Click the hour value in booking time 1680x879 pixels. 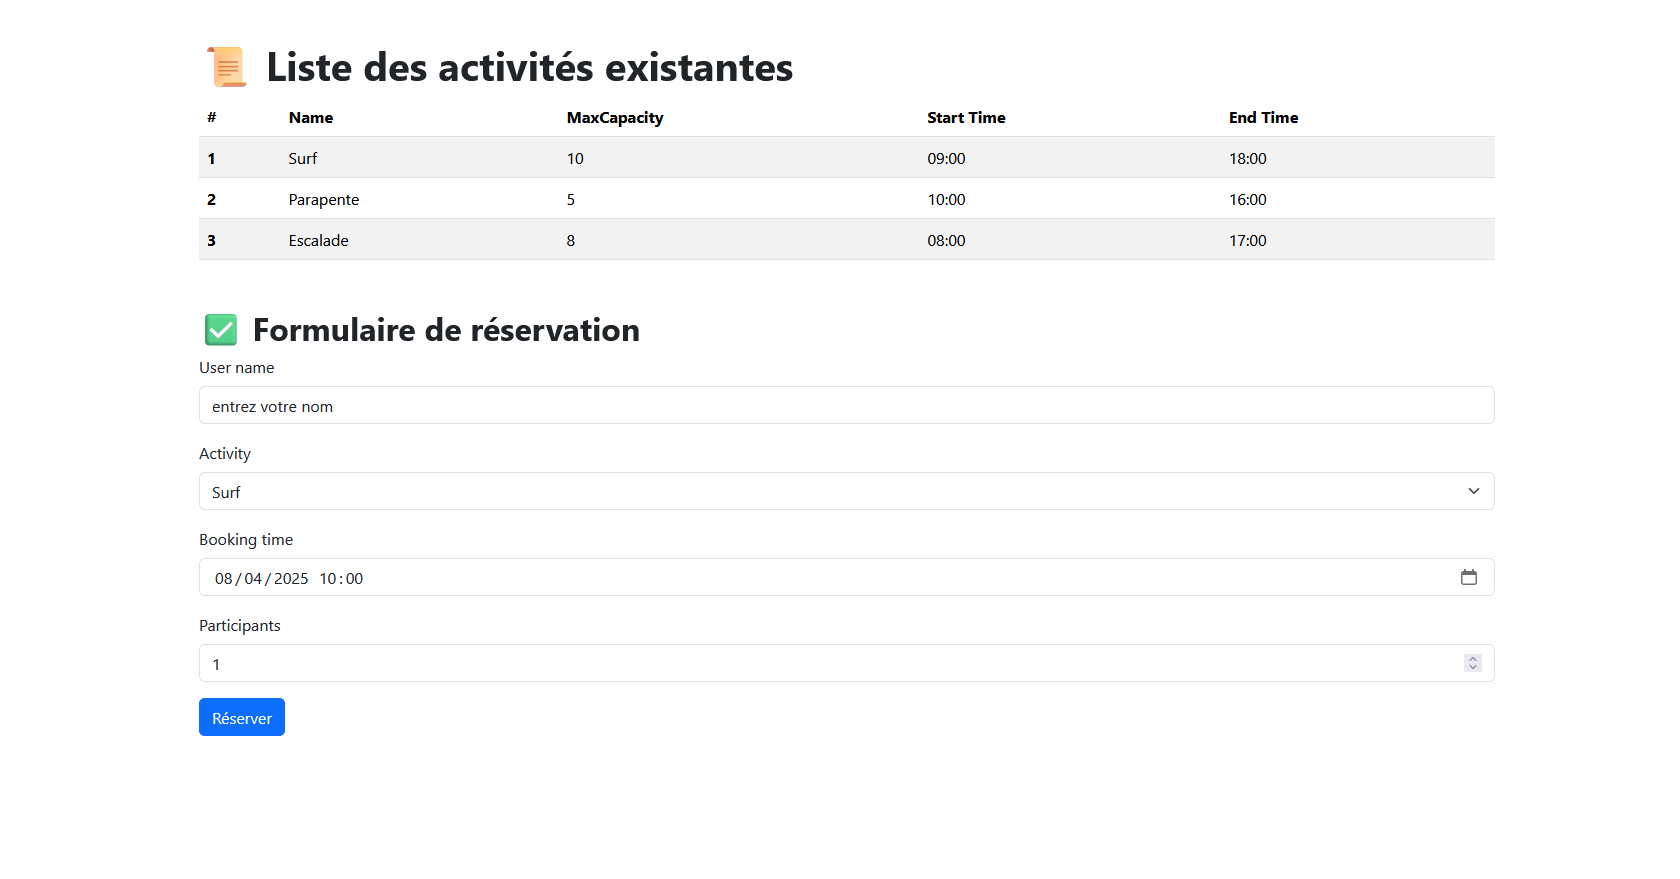pos(329,578)
